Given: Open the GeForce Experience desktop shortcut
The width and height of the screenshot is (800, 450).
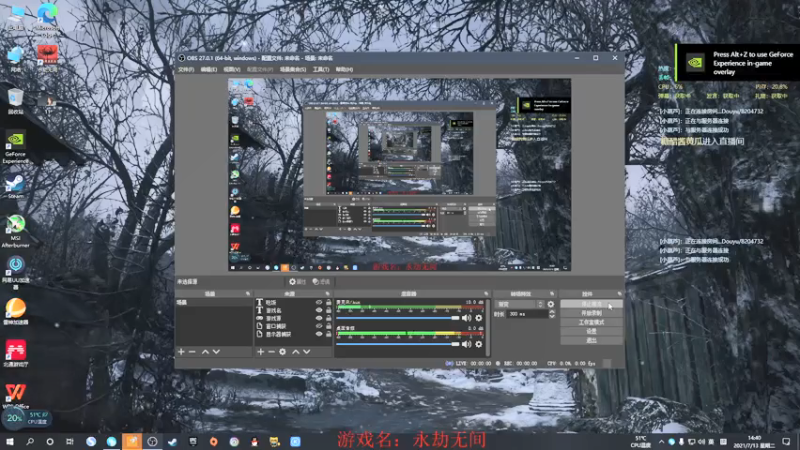Looking at the screenshot, I should click(15, 147).
